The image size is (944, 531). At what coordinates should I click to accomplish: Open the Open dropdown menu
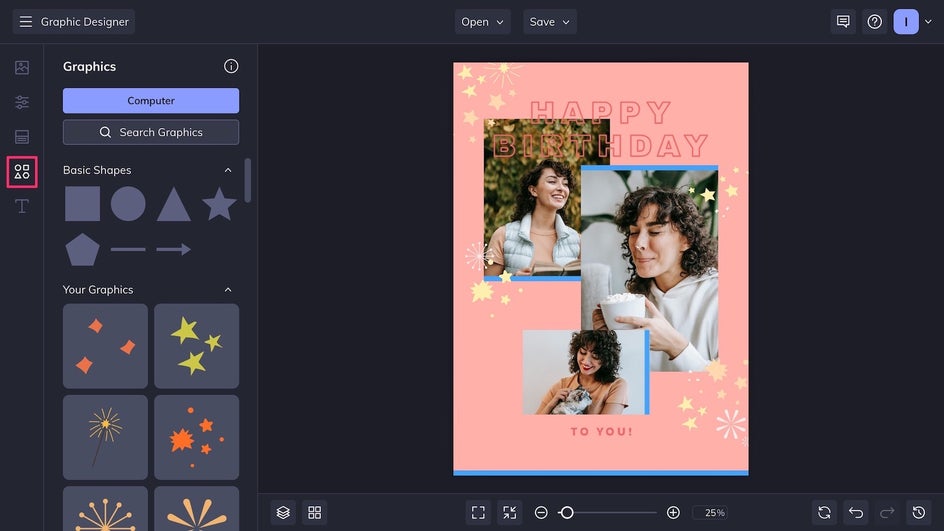[482, 22]
